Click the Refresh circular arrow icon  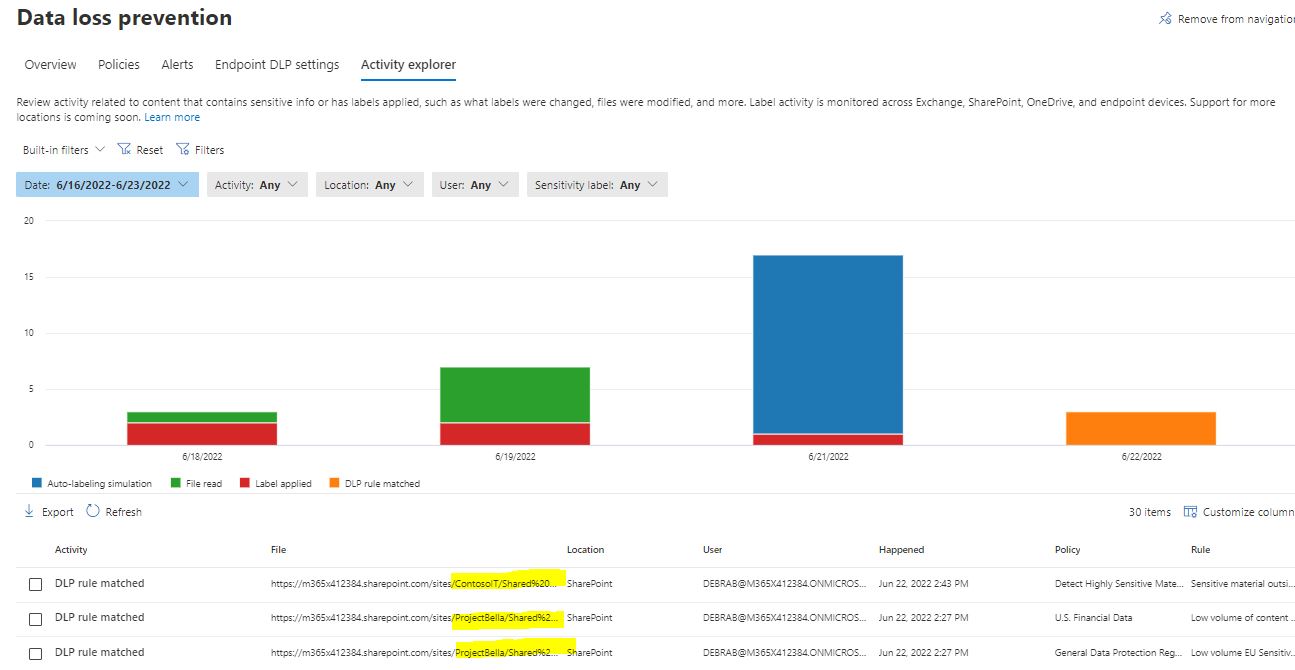[x=93, y=511]
